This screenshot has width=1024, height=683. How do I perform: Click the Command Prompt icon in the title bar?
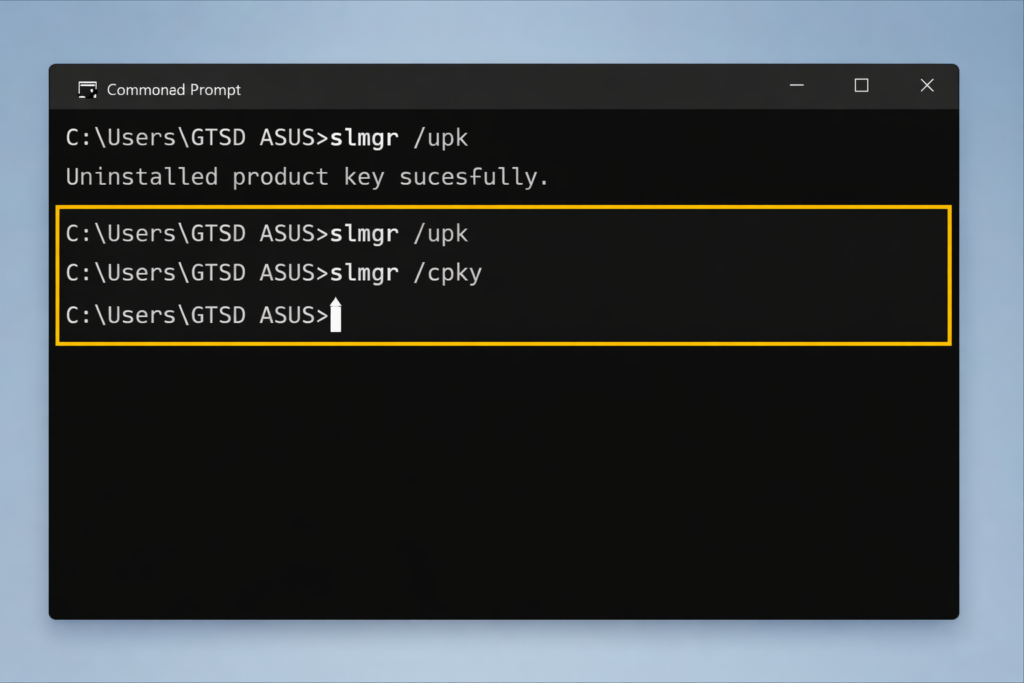tap(88, 88)
